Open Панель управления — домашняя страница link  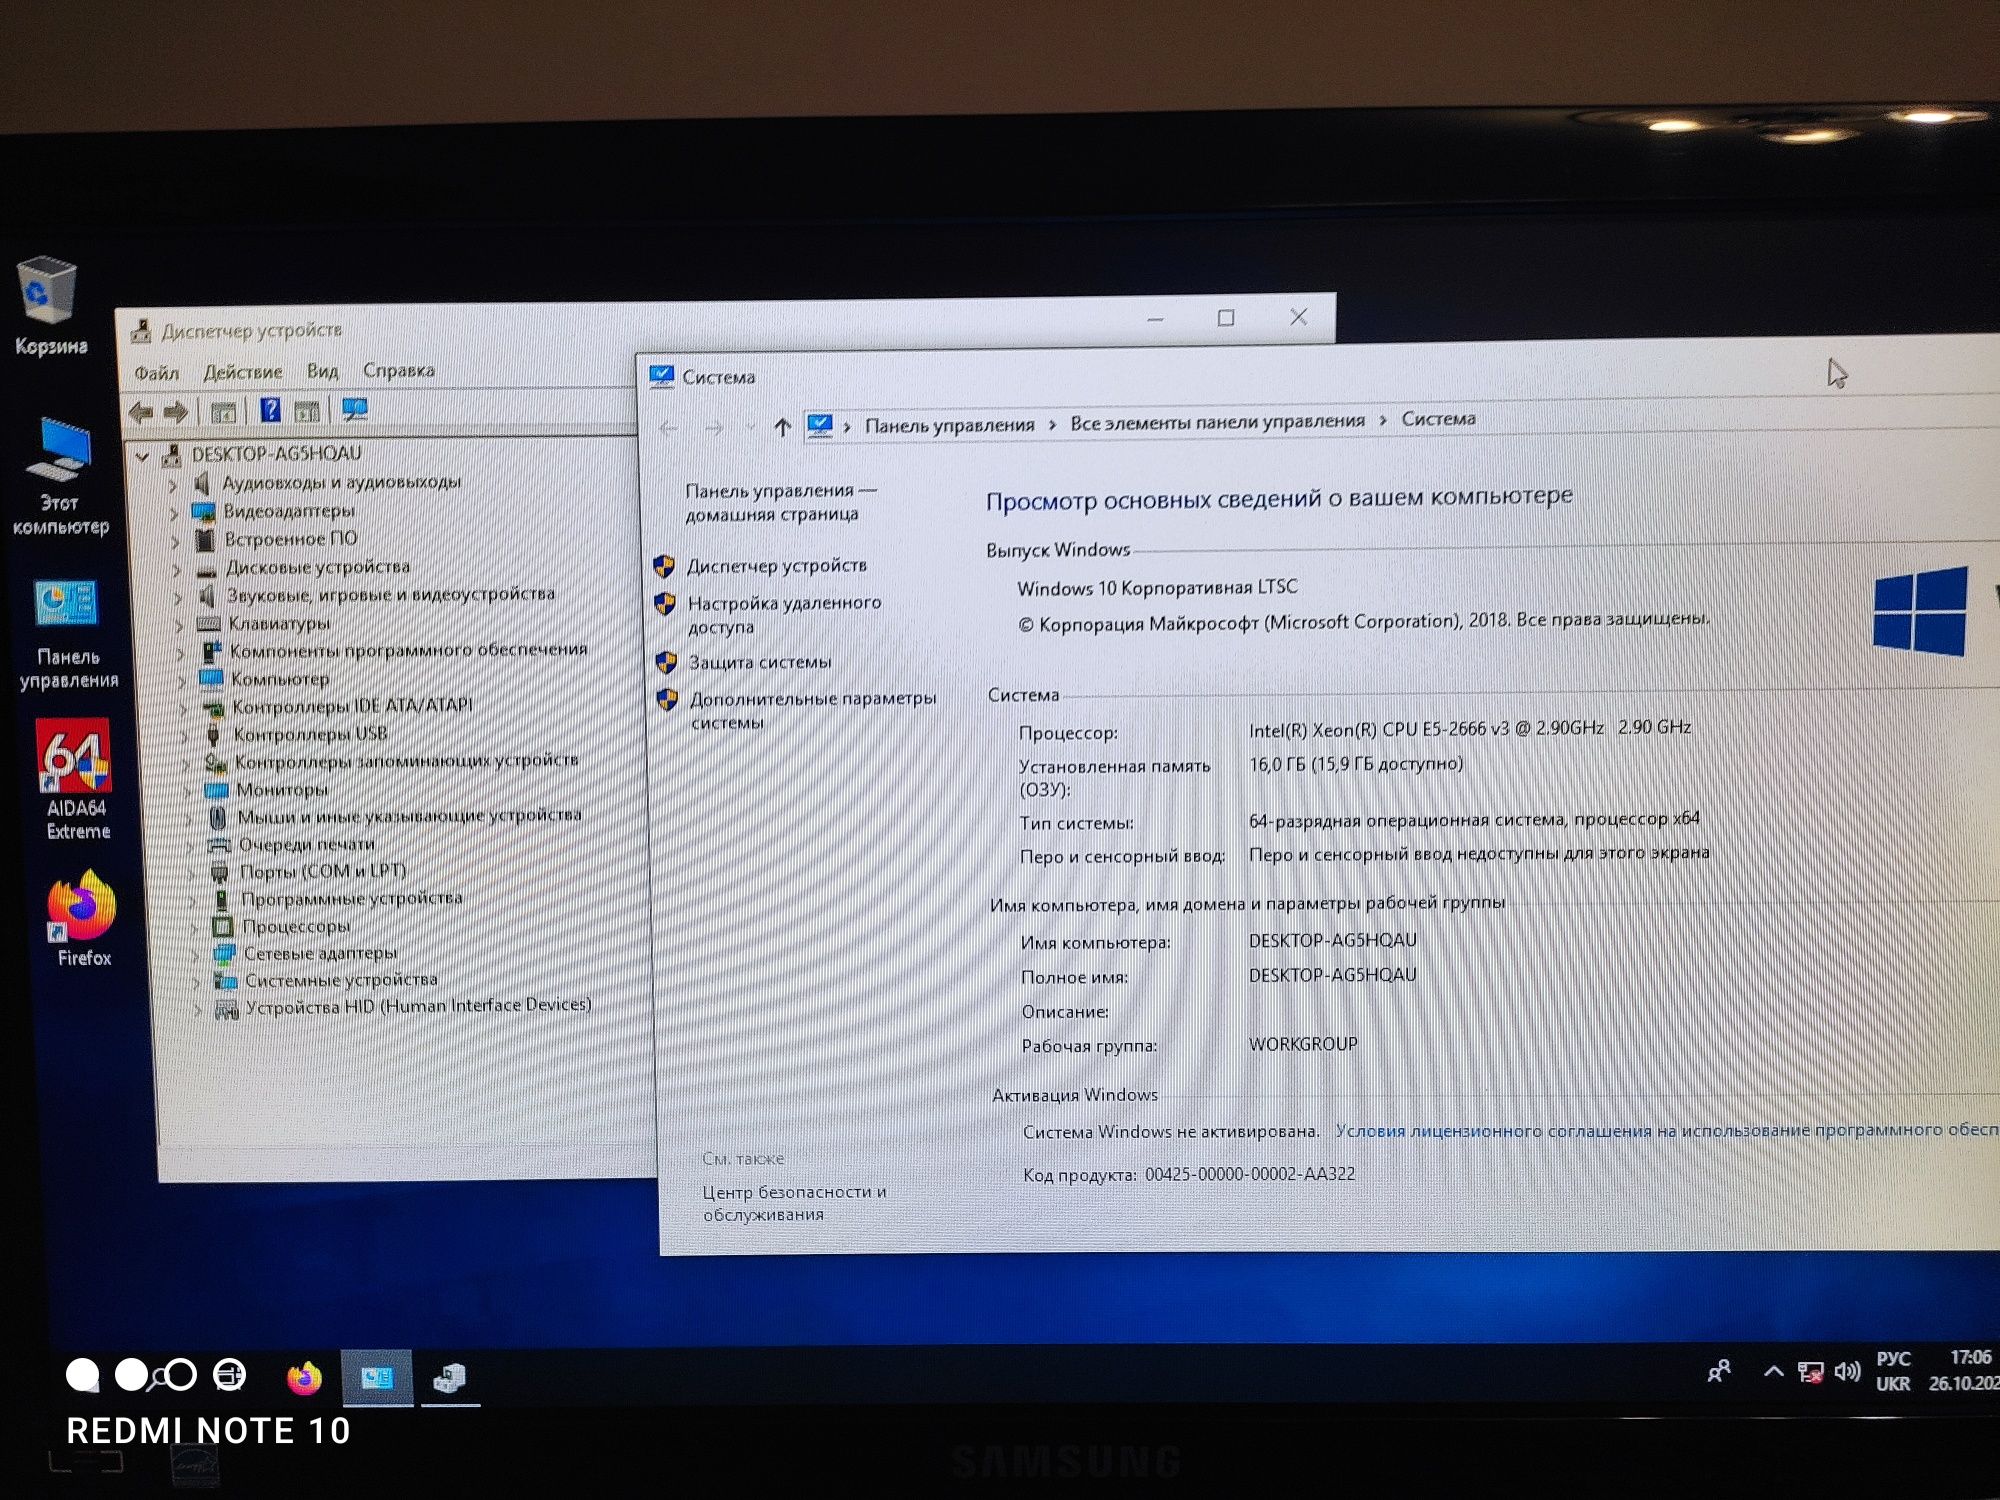tap(781, 502)
